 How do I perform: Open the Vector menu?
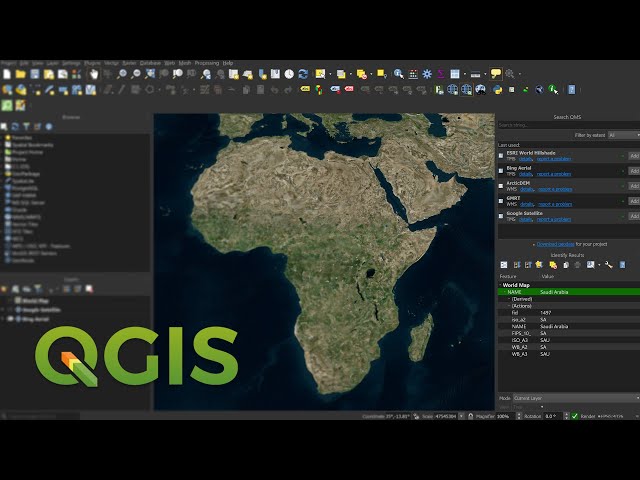pos(111,63)
